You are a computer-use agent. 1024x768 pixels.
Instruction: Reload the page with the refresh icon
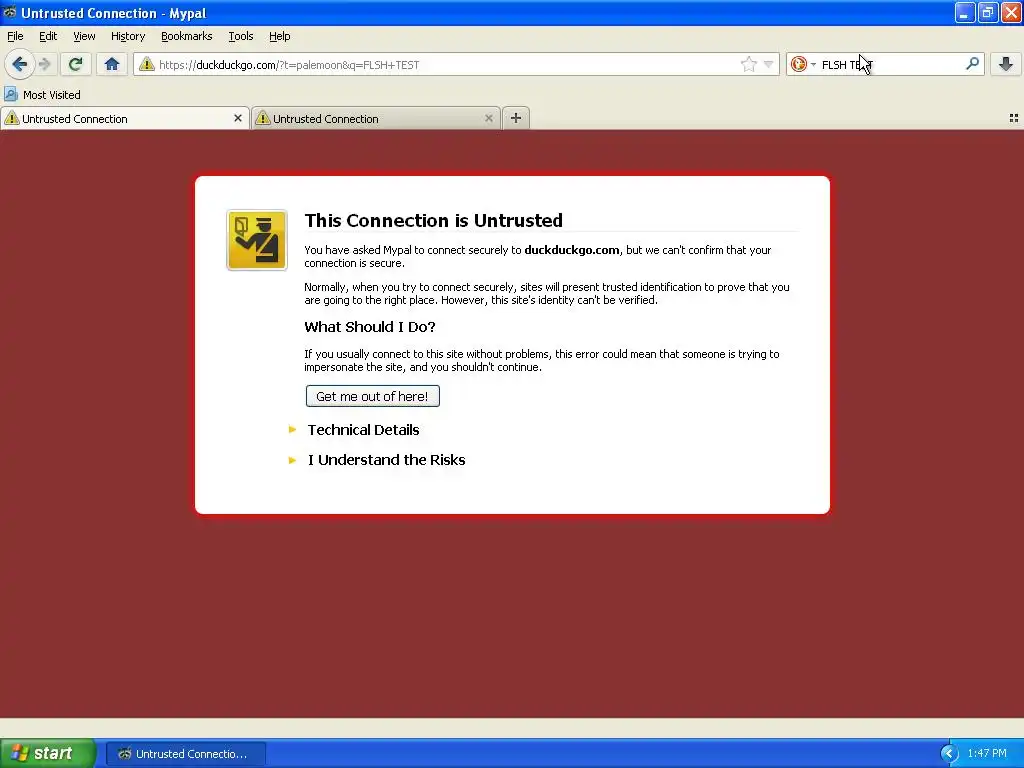[76, 64]
